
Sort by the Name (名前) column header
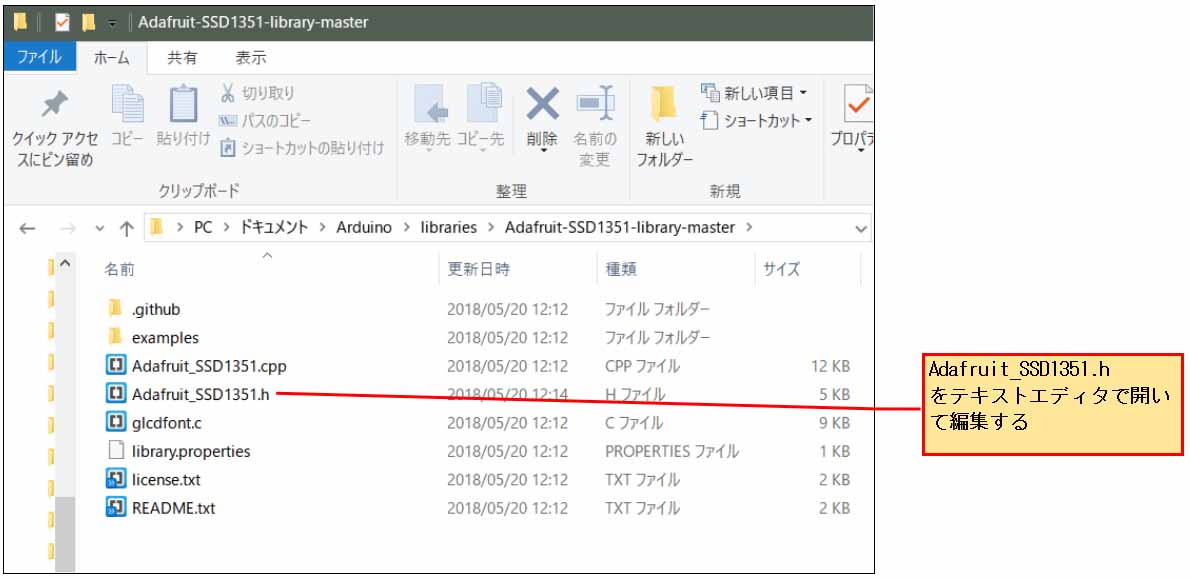click(x=120, y=269)
